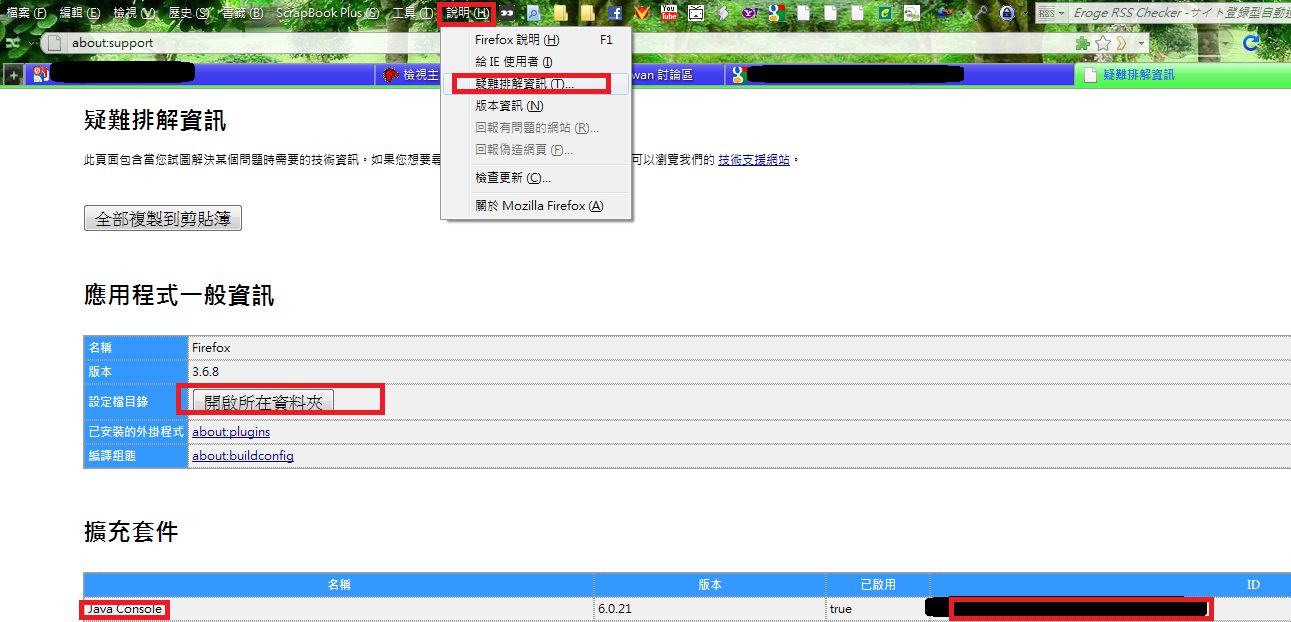Click the Yahoo bookmark icon

tap(747, 14)
